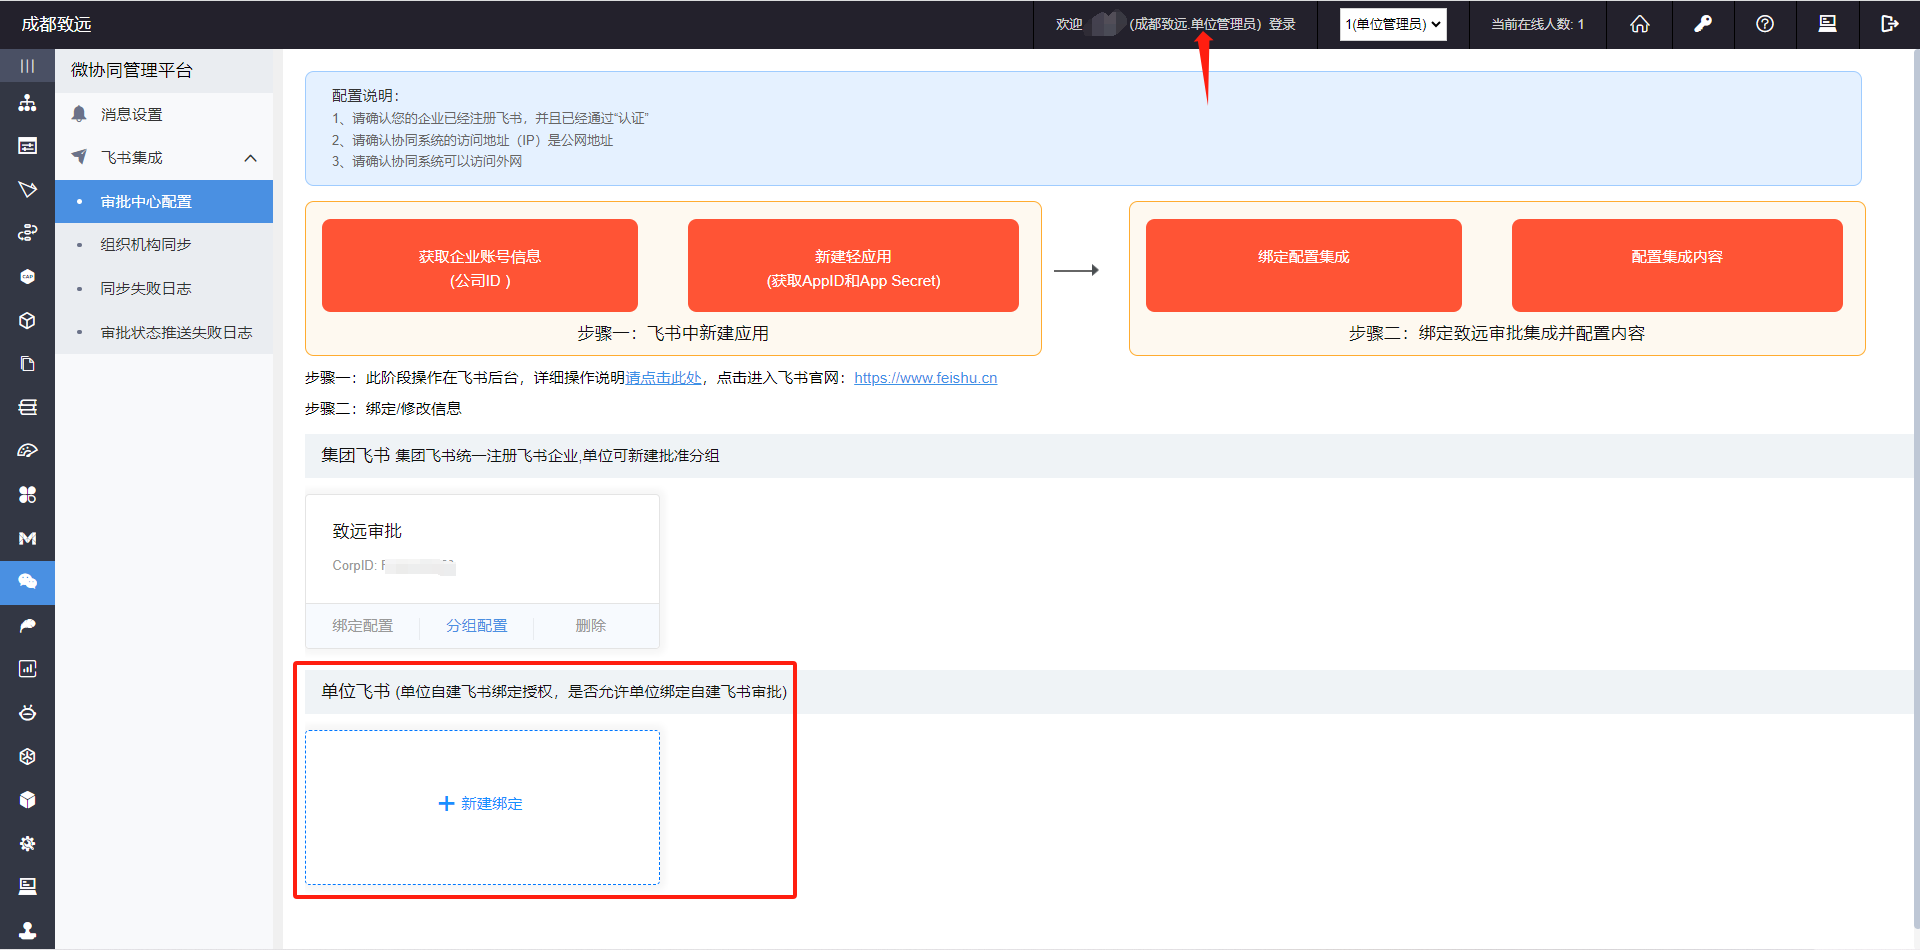Image resolution: width=1920 pixels, height=950 pixels.
Task: Select the highlighted WeChat collaboration icon in sidebar
Action: 27,582
